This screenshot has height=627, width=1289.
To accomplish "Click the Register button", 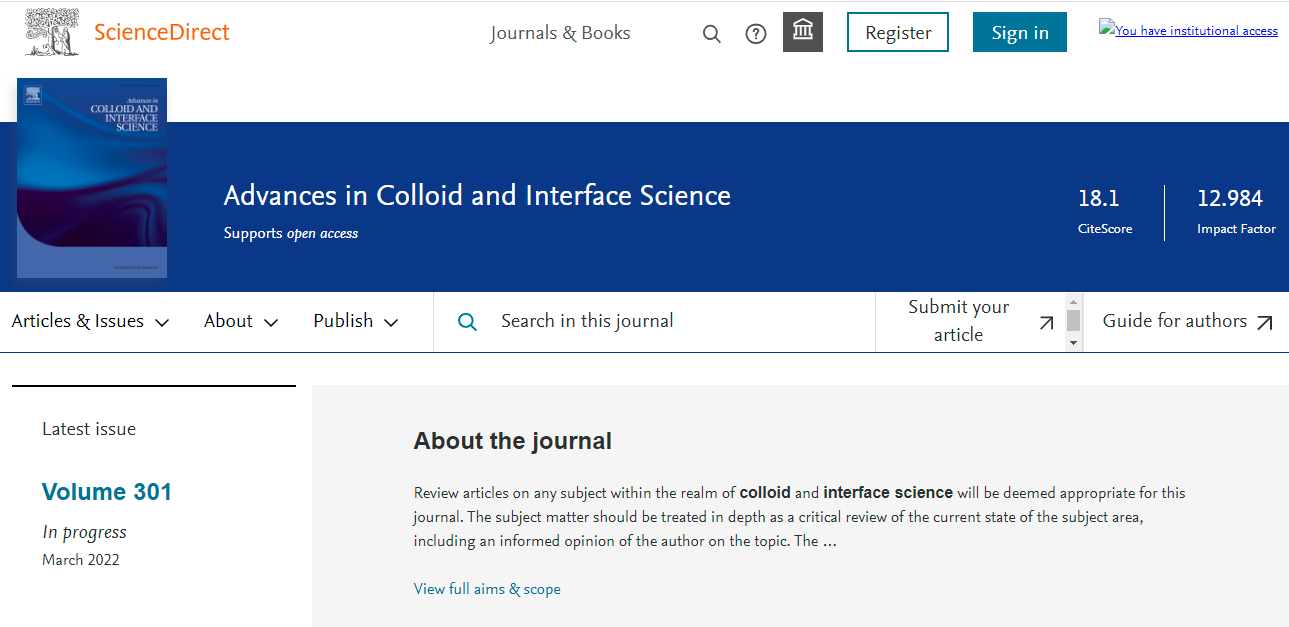I will coord(898,32).
